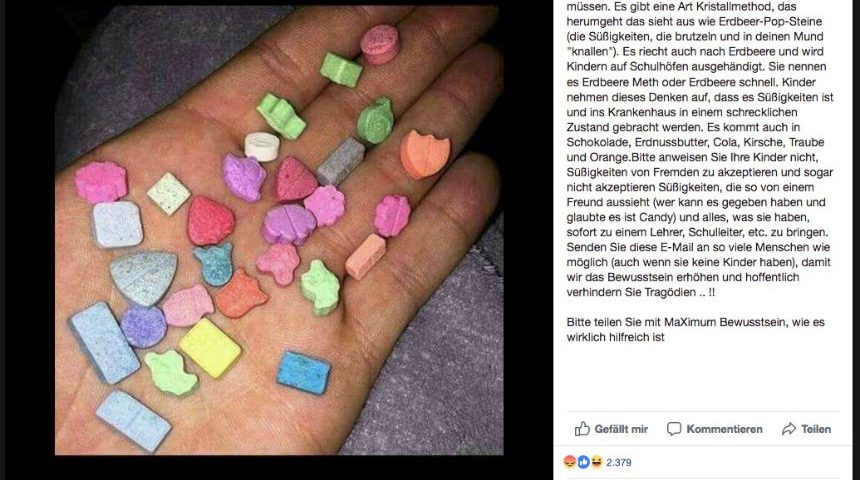The image size is (860, 480).
Task: Click the Gefällt mir button label
Action: (x=621, y=429)
